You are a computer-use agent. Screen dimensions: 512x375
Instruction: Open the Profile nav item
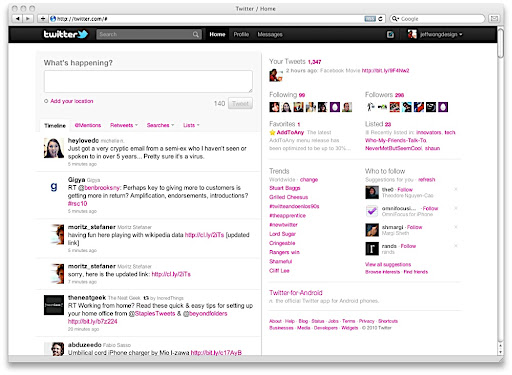pos(241,34)
